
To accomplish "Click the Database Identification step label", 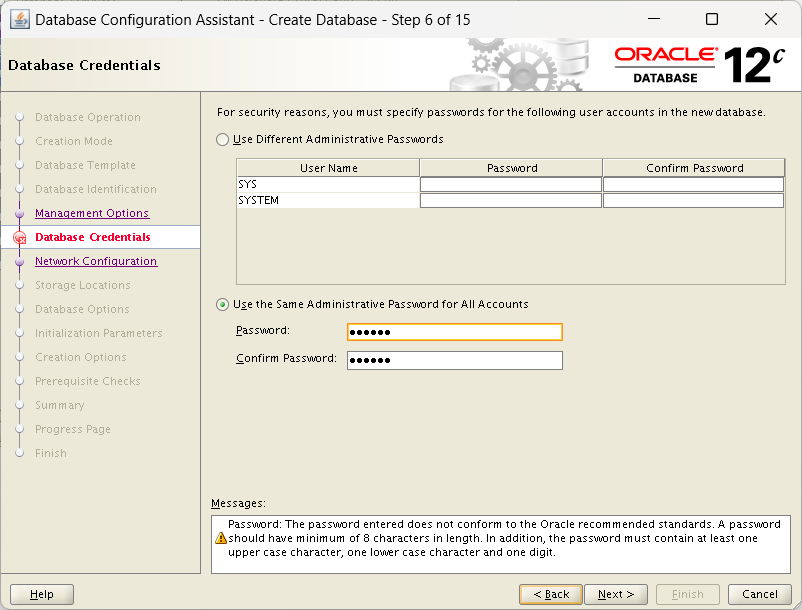I will [x=96, y=189].
